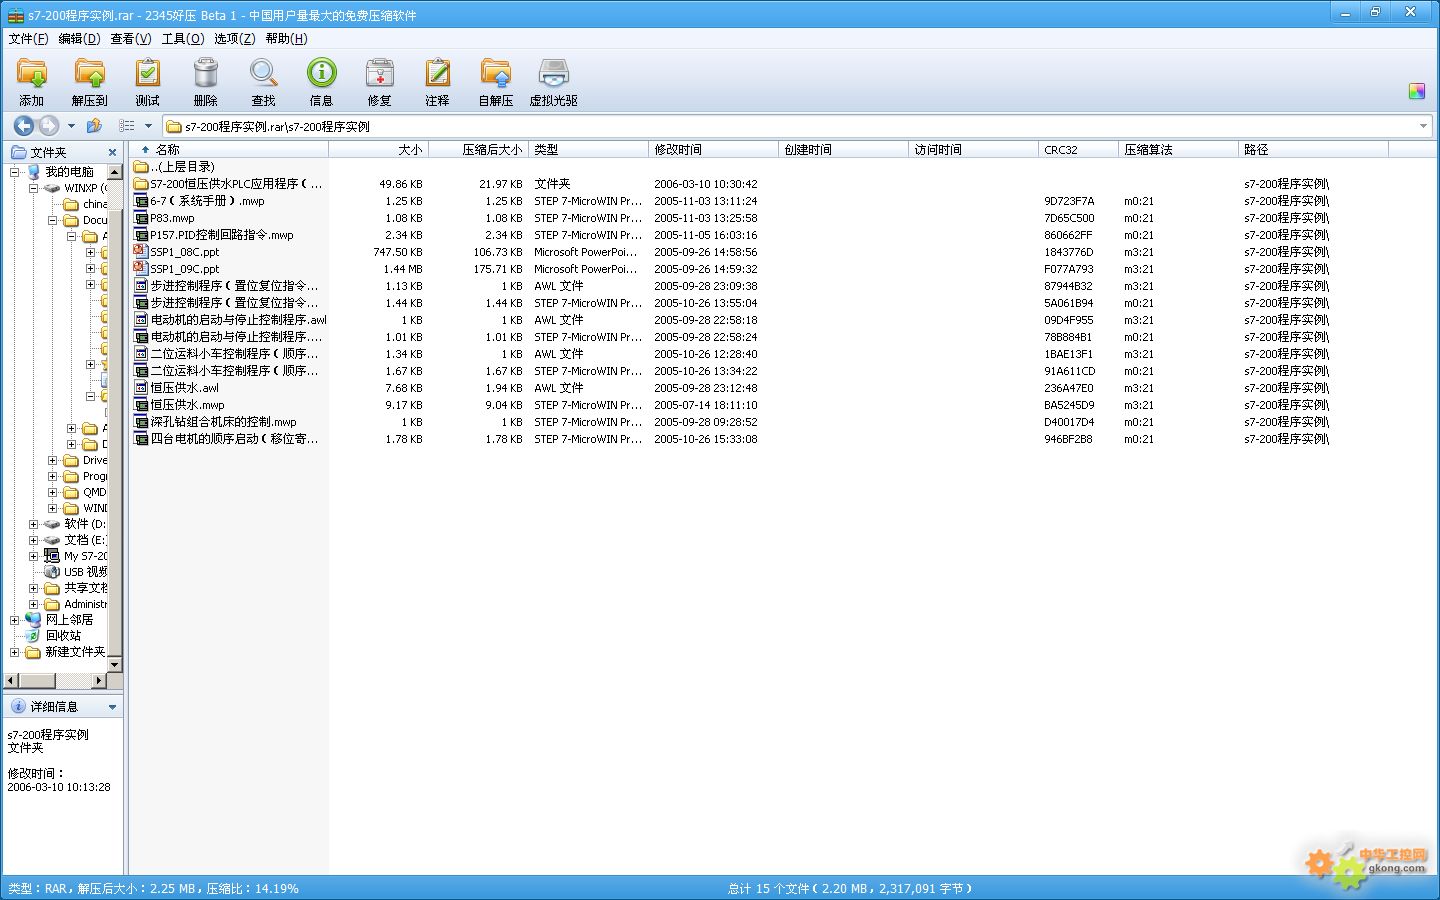Open the 查找 (Find) magnifier tool
This screenshot has width=1440, height=900.
[x=264, y=74]
